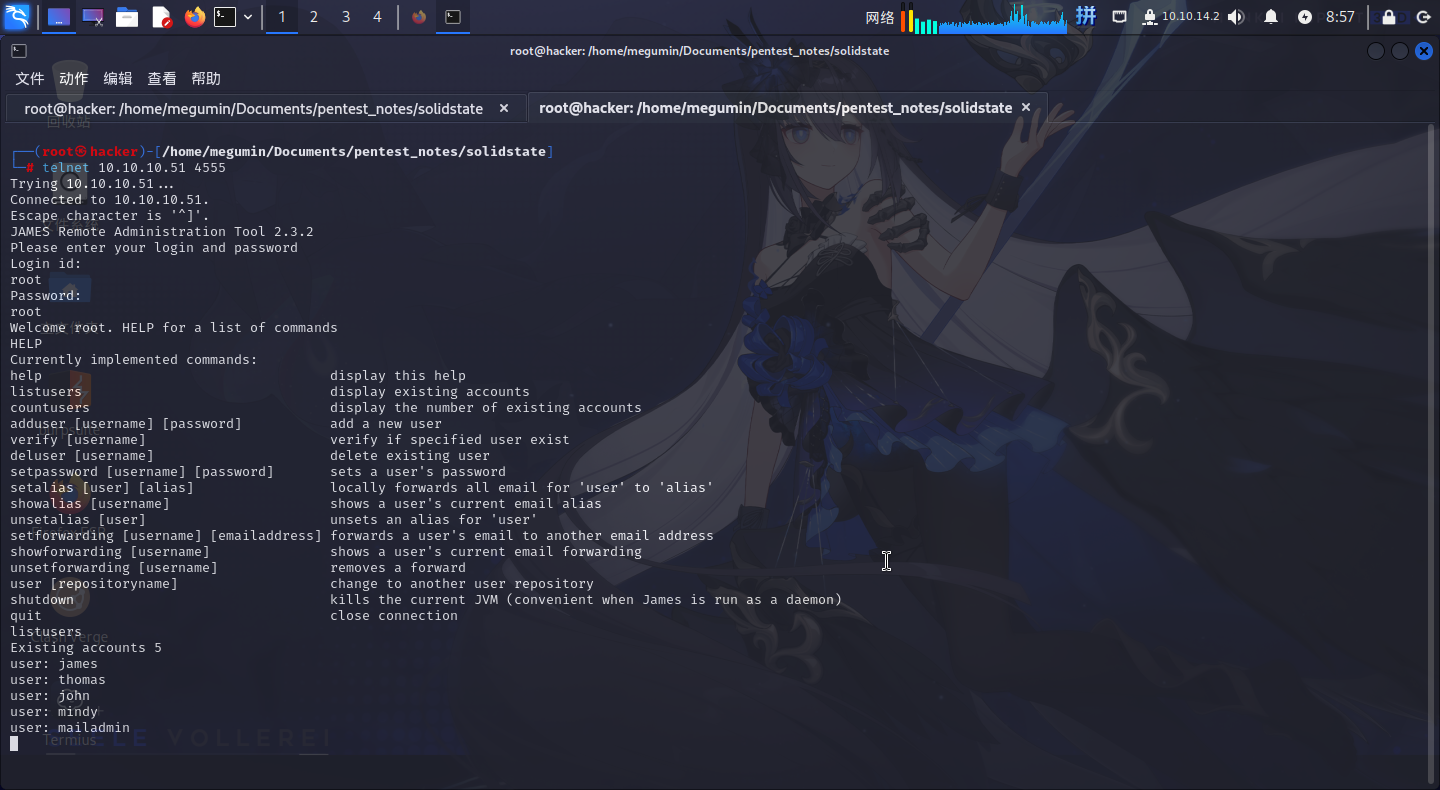This screenshot has width=1440, height=790.
Task: Click 'setforwarding [username] [emailaddress]' line
Action: click(x=166, y=536)
